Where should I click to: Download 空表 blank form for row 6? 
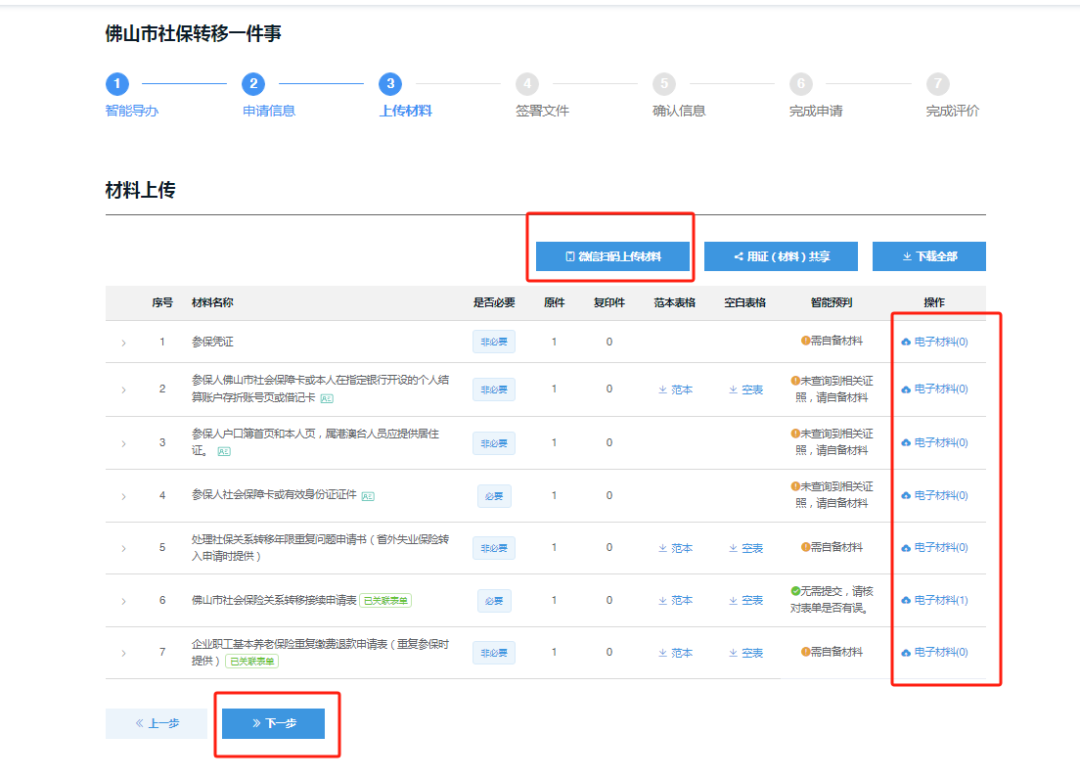(x=746, y=601)
